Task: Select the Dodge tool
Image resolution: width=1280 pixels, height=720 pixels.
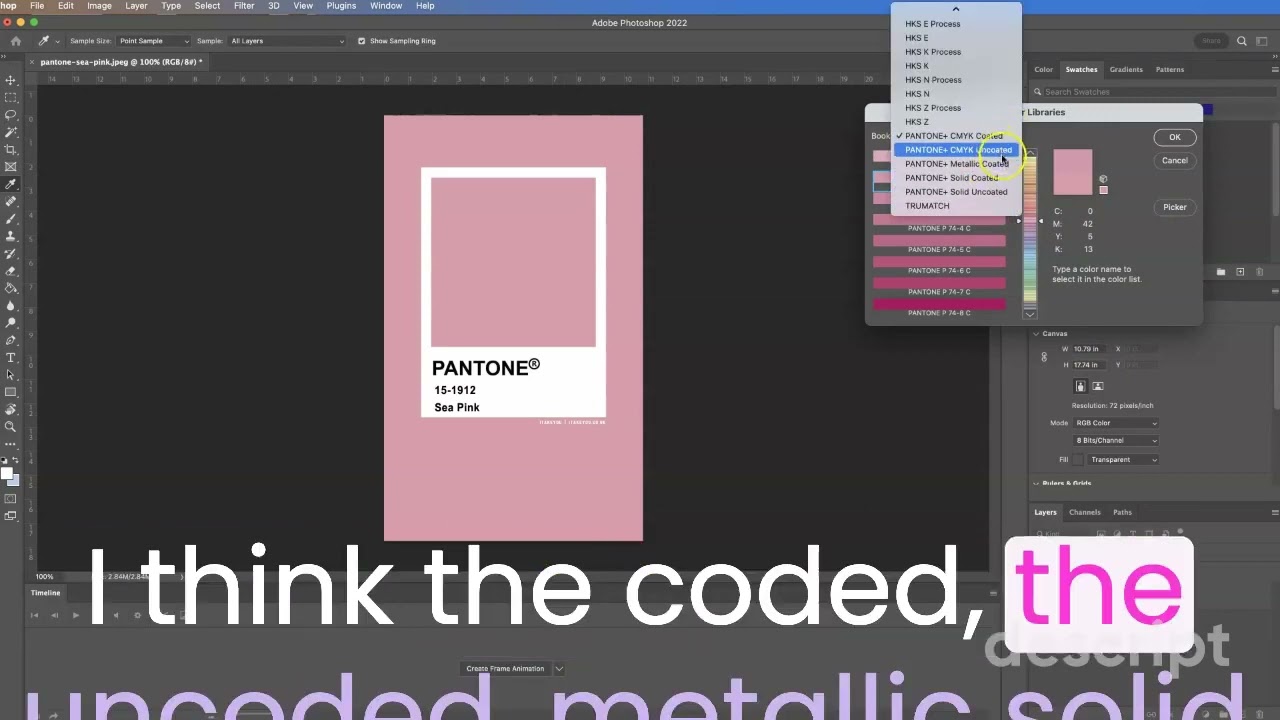Action: click(11, 323)
